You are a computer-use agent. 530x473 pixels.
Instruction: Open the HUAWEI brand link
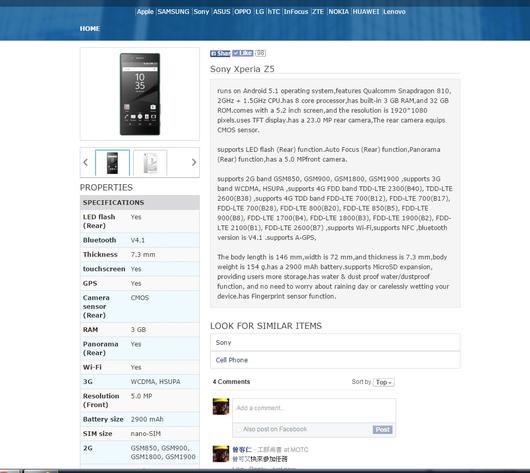pos(366,12)
